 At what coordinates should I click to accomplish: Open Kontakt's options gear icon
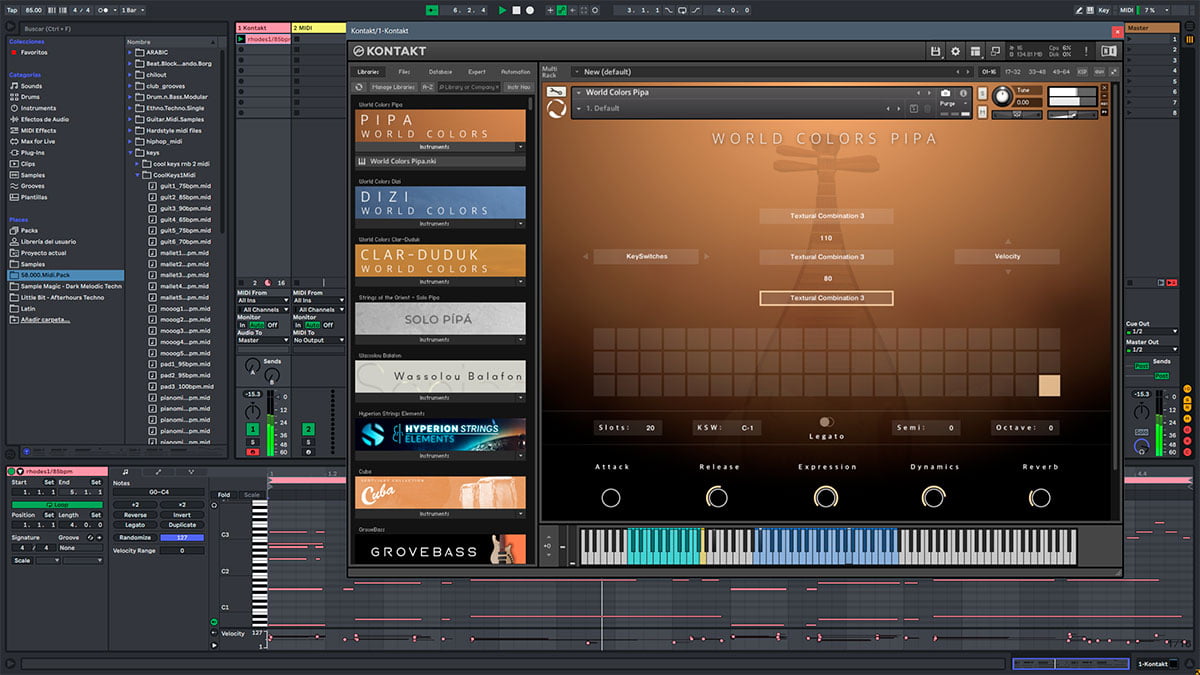(x=955, y=51)
